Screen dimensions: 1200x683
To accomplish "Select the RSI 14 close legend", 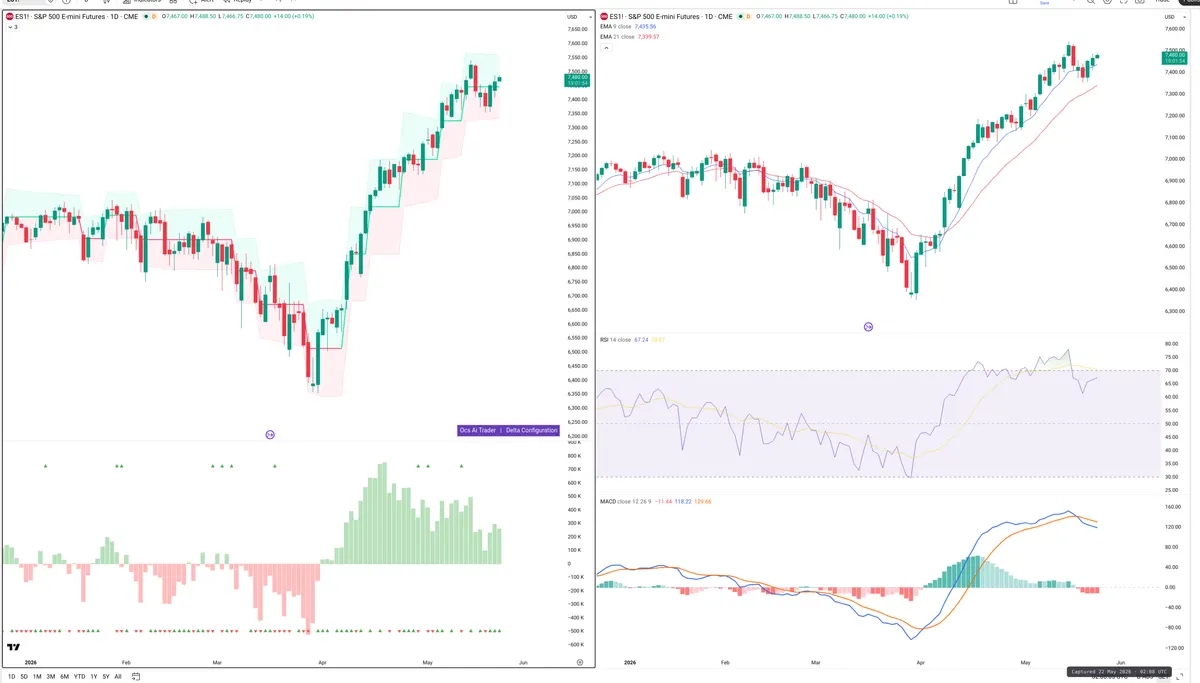I will (x=615, y=340).
